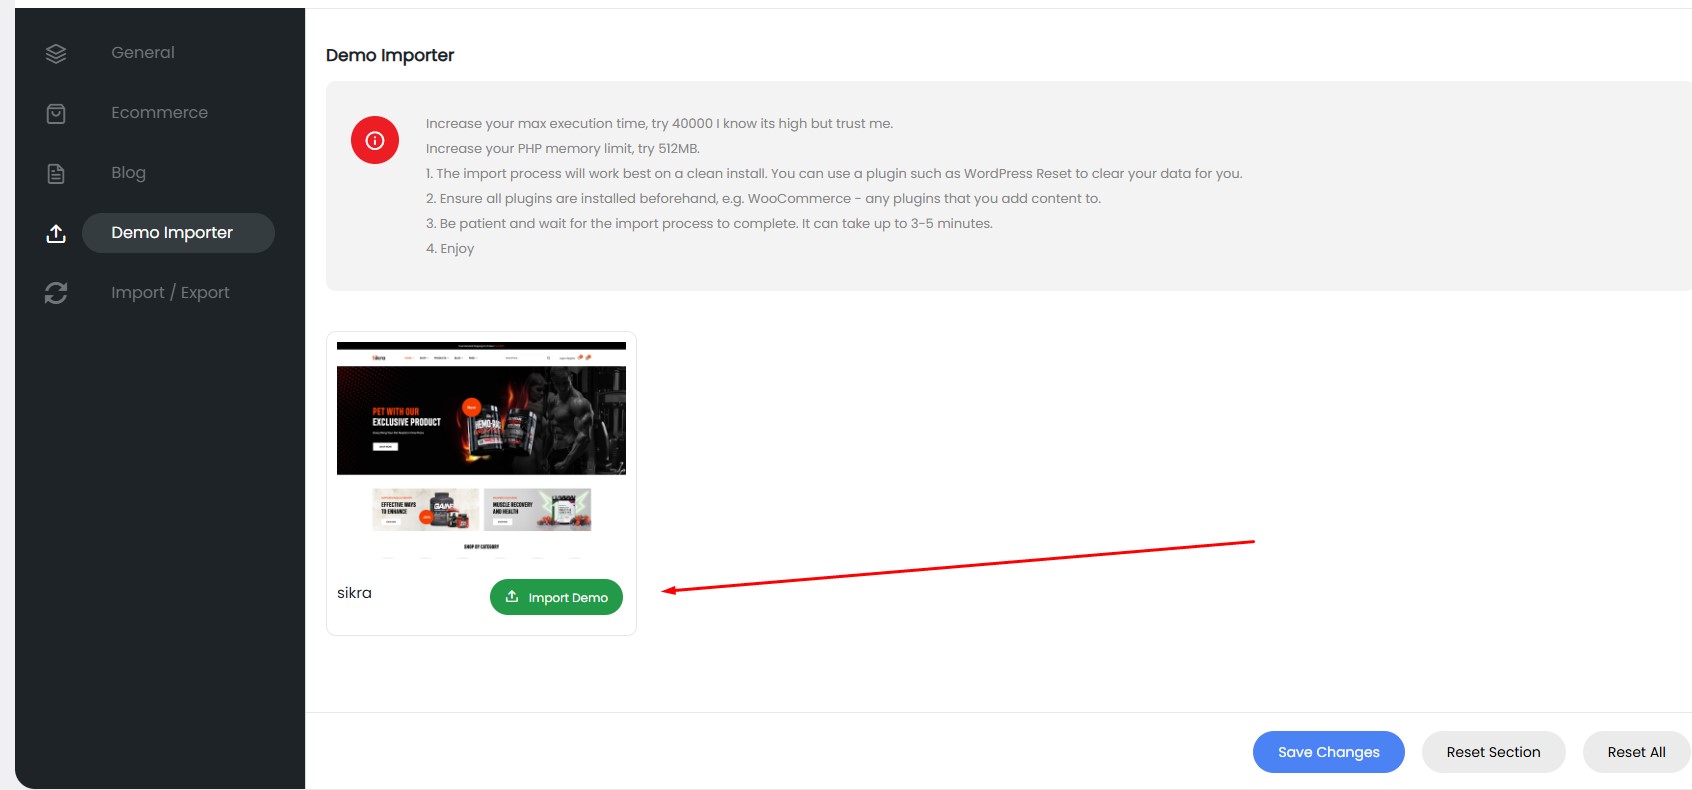Click the red info circle icon
The height and width of the screenshot is (790, 1692).
(375, 141)
